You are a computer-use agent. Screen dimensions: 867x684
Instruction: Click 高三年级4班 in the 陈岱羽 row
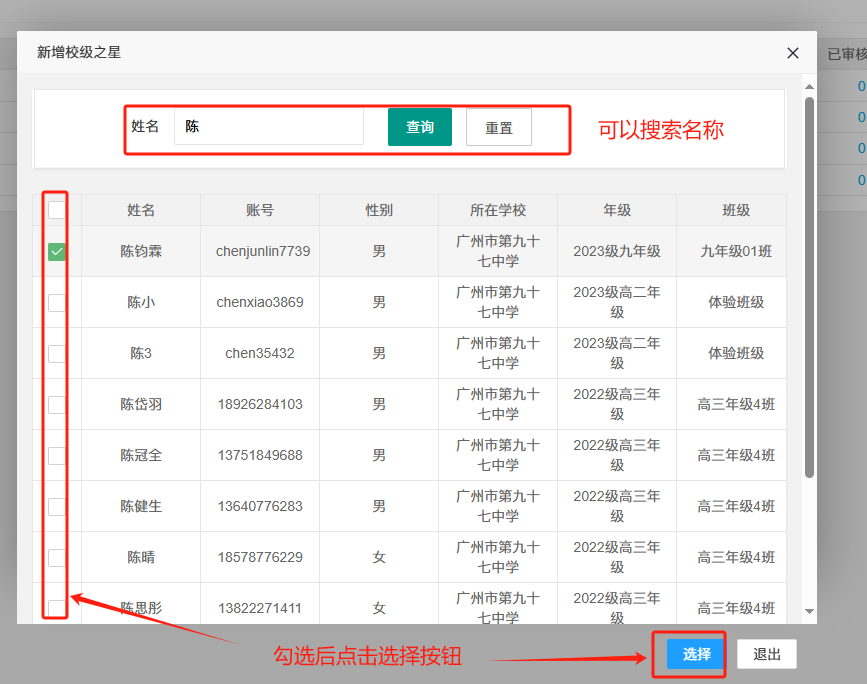(735, 404)
